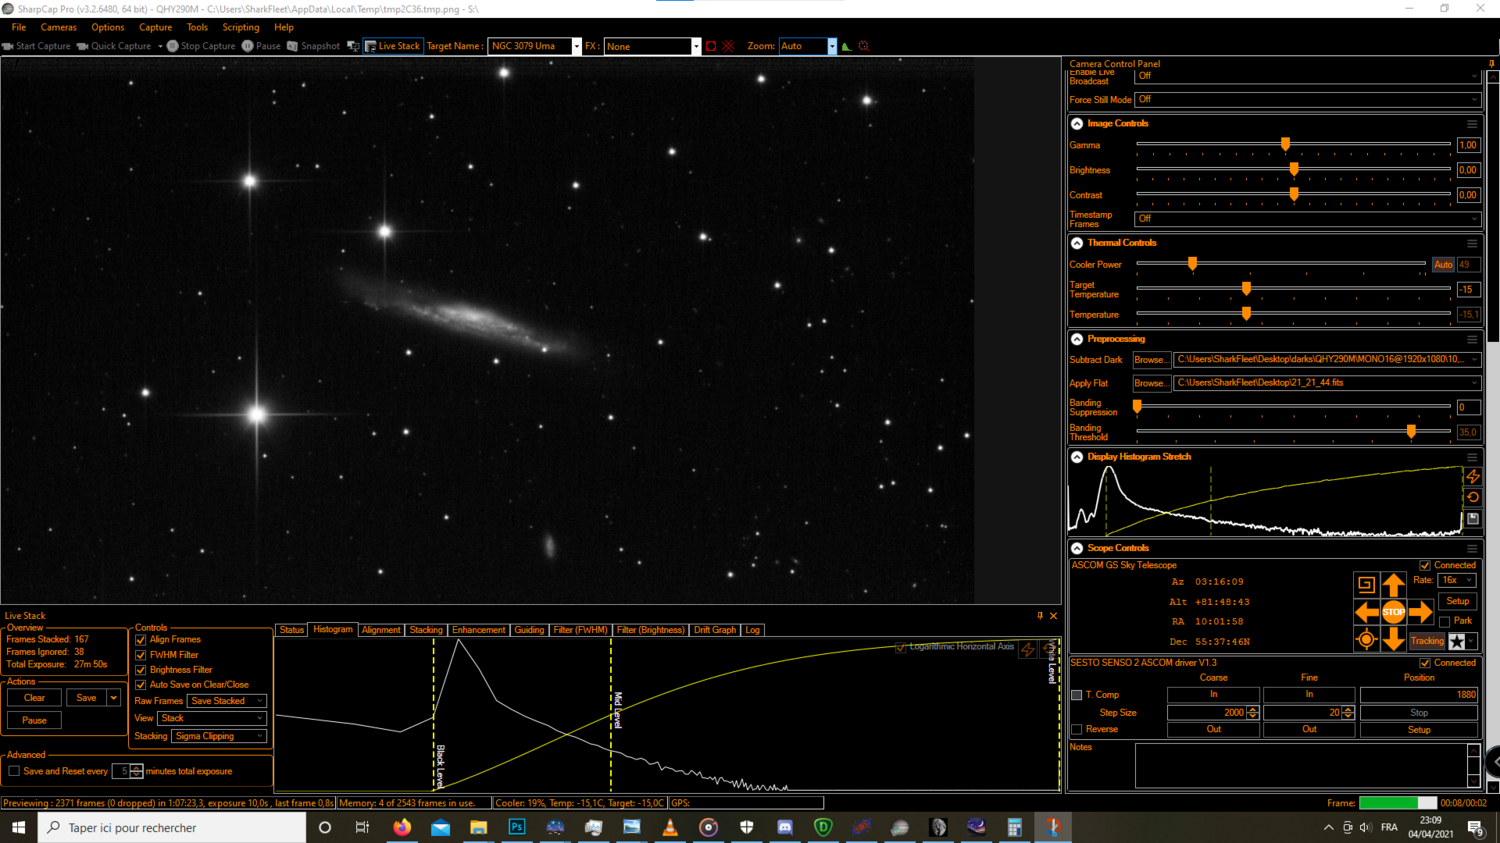Screen dimensions: 1500x843
Task: Open the Stacking mode dropdown showing Sigma Clipping
Action: click(218, 736)
